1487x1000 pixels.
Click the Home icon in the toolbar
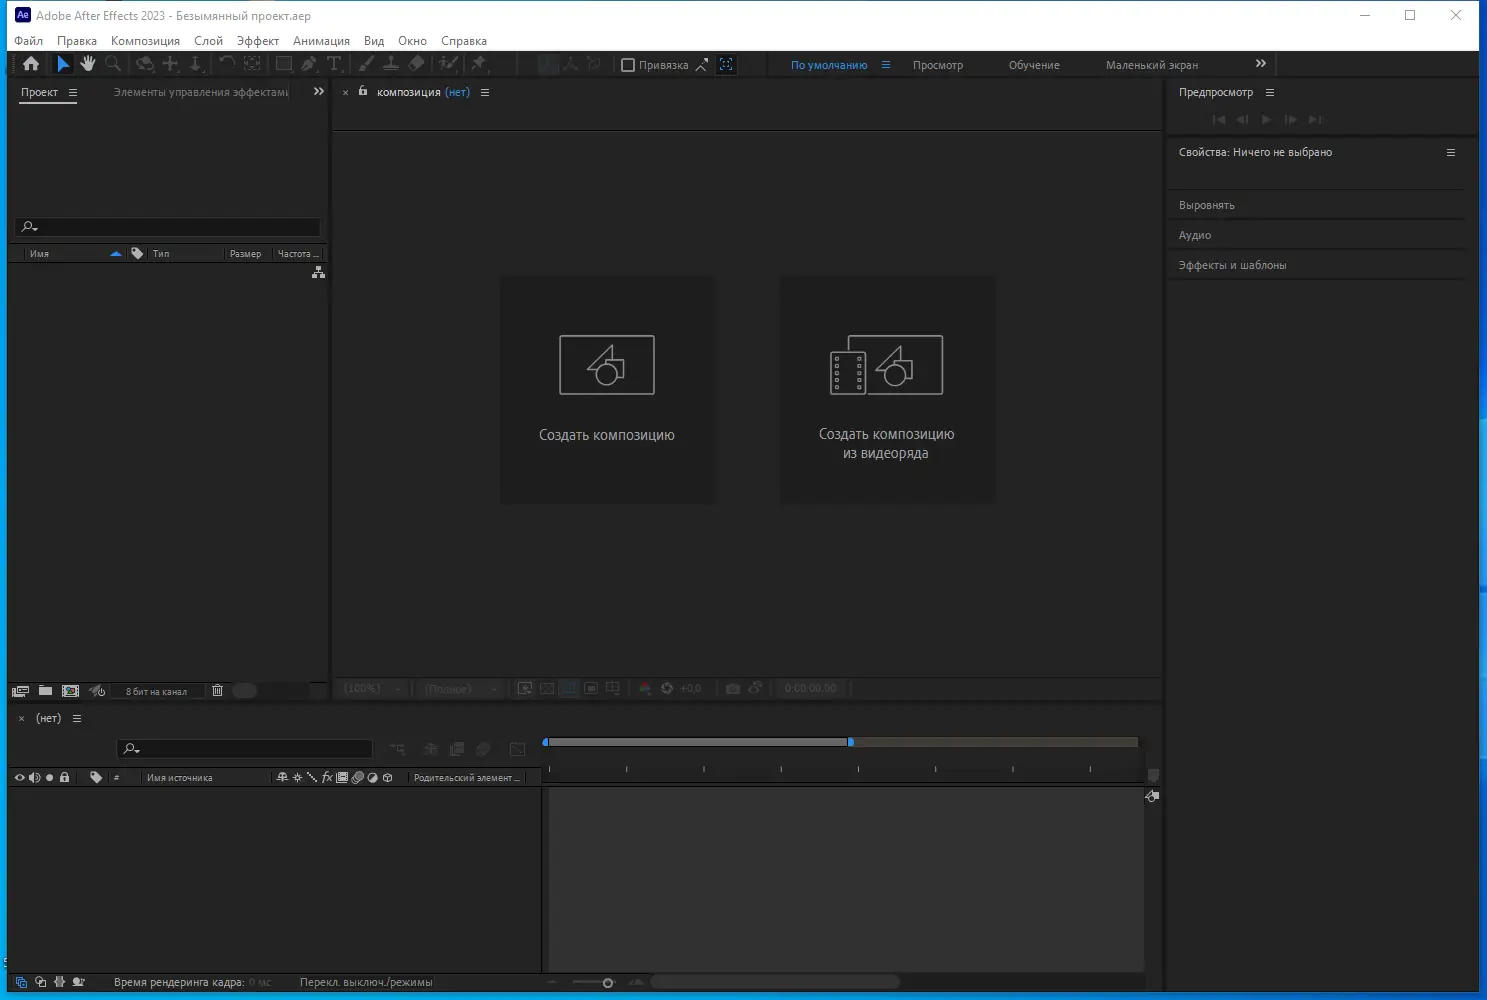point(30,63)
